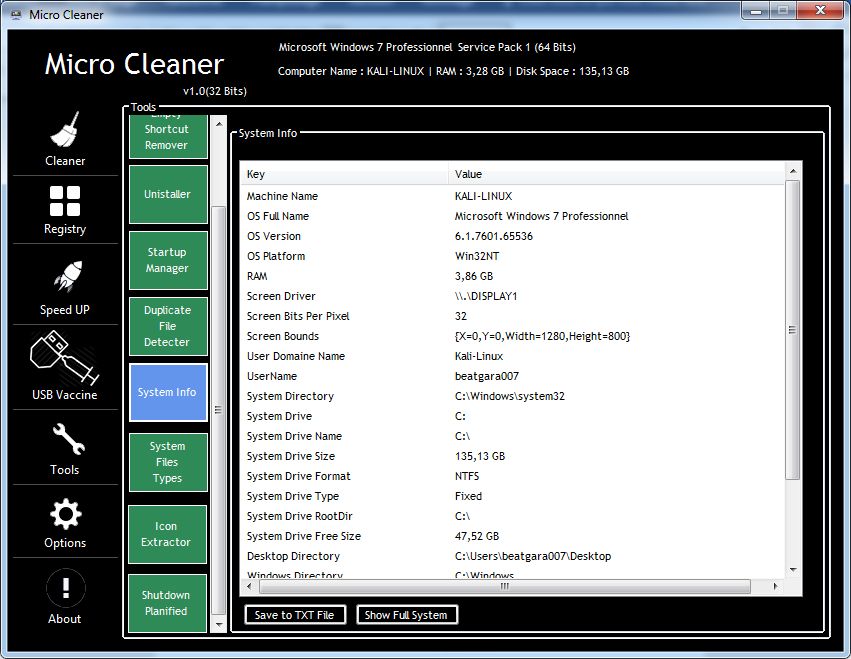This screenshot has width=851, height=659.
Task: Open the Startup Manager tool
Action: (167, 260)
